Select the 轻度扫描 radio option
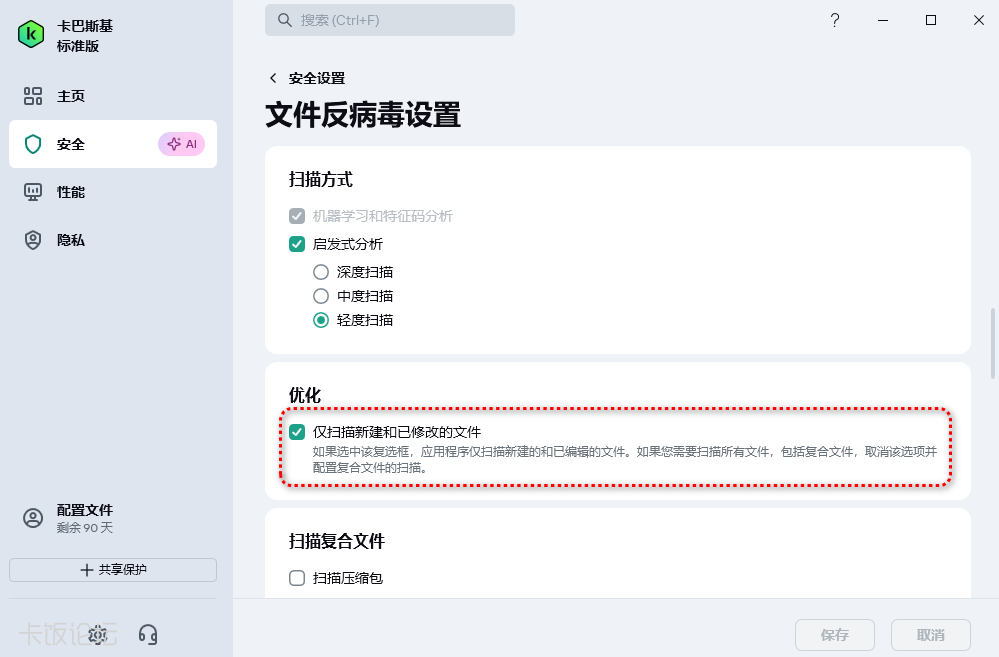The width and height of the screenshot is (999, 657). coord(321,320)
